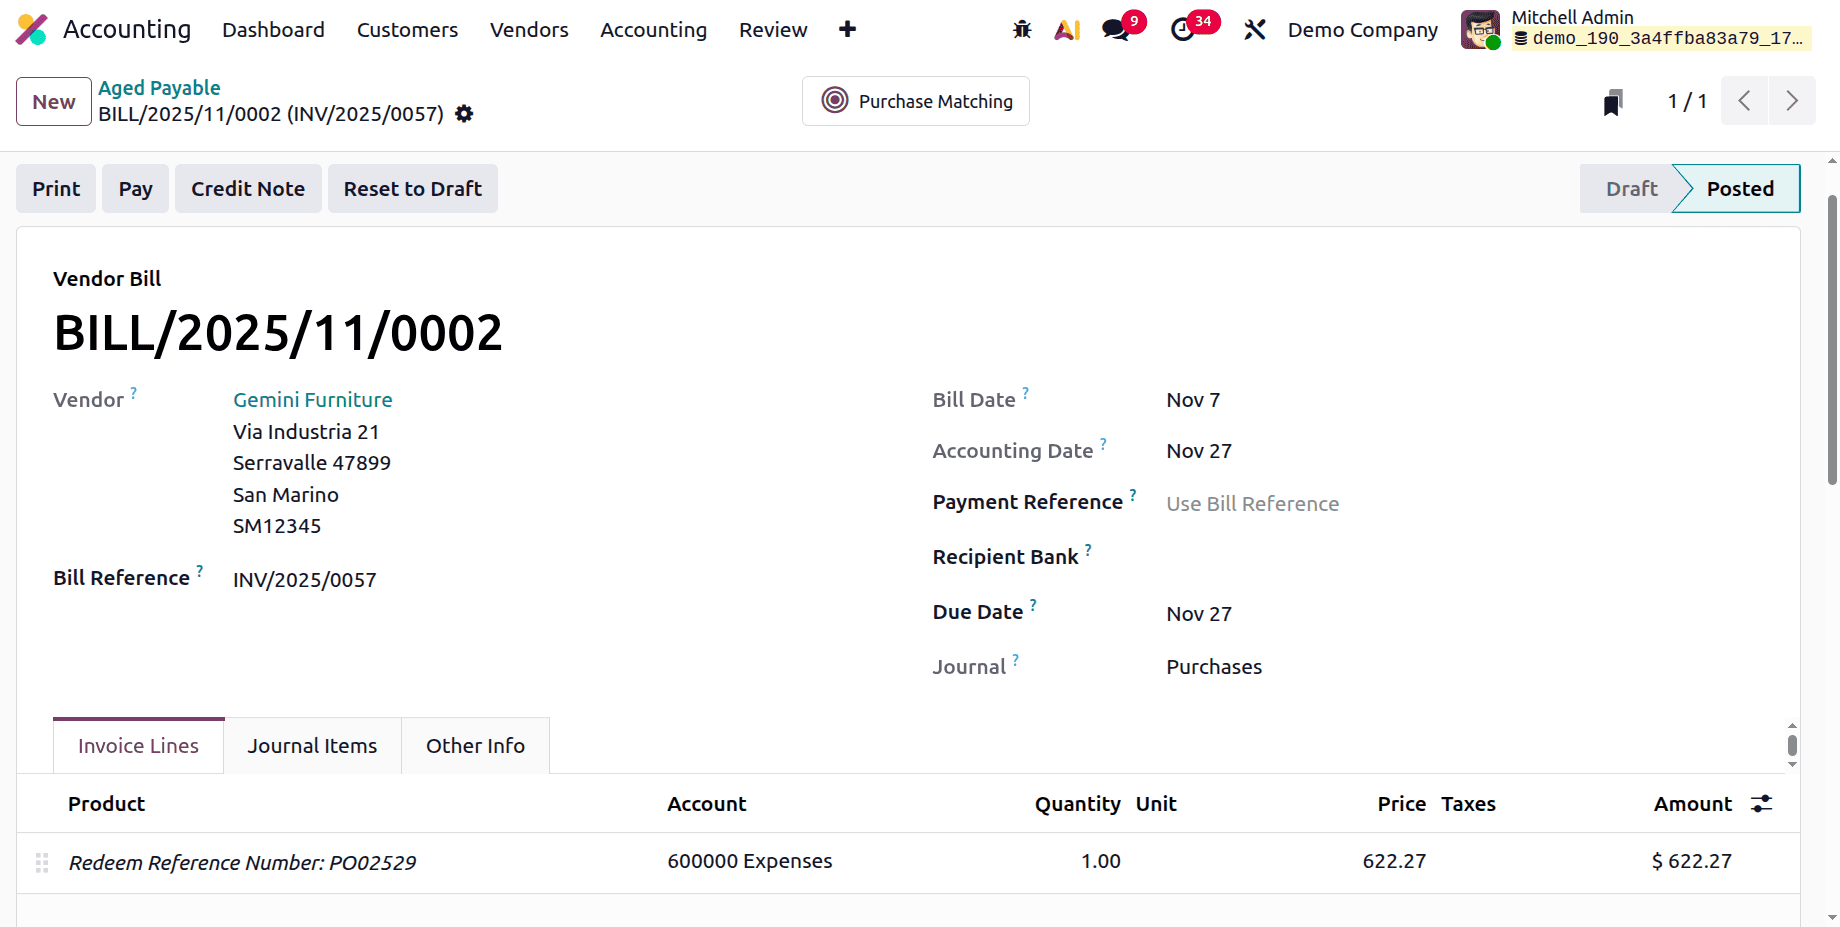Click Accounting Date help question mark

[1104, 444]
